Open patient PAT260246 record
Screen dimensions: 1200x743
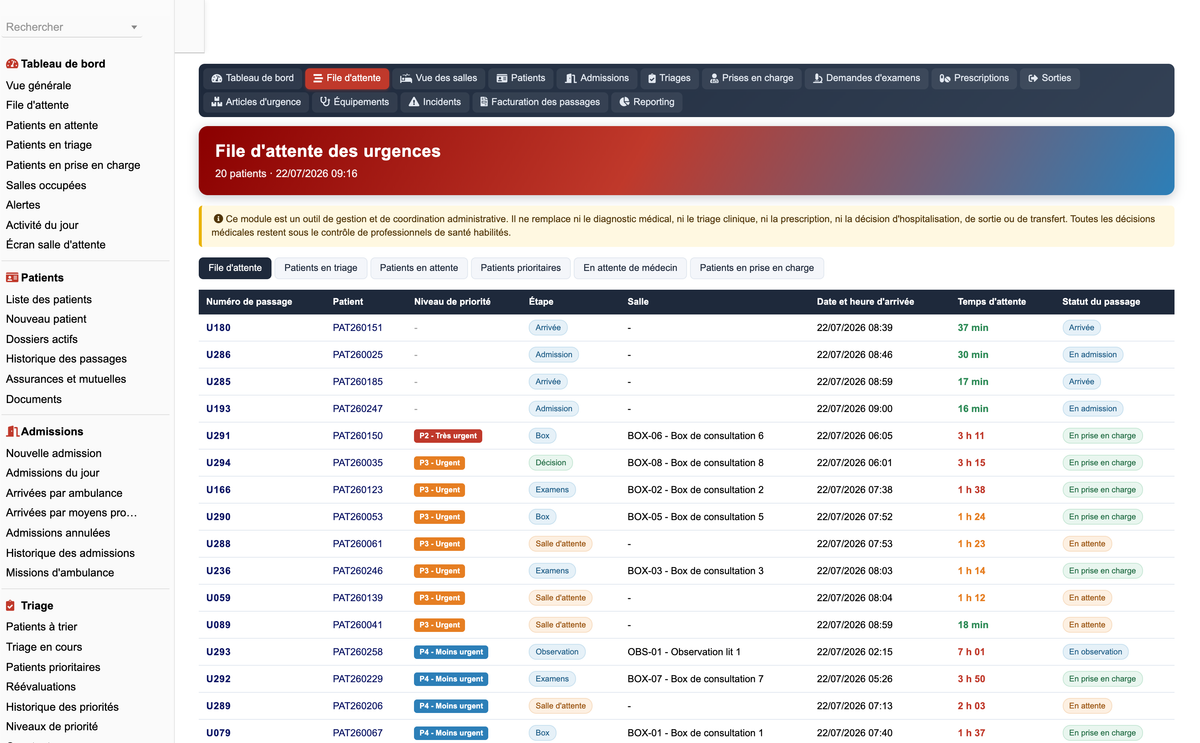[x=358, y=571]
